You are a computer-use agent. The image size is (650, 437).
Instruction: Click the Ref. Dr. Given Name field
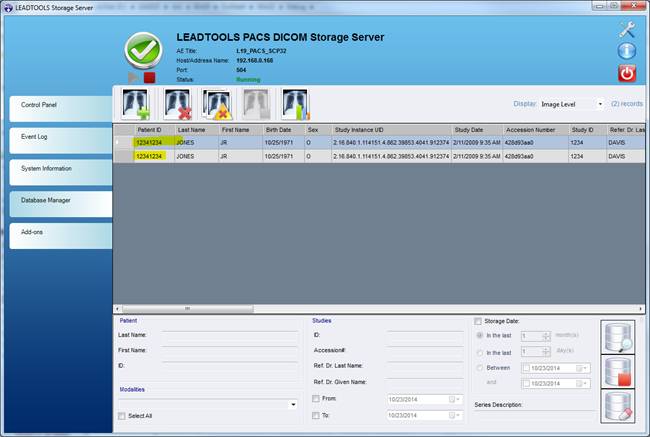(x=425, y=382)
